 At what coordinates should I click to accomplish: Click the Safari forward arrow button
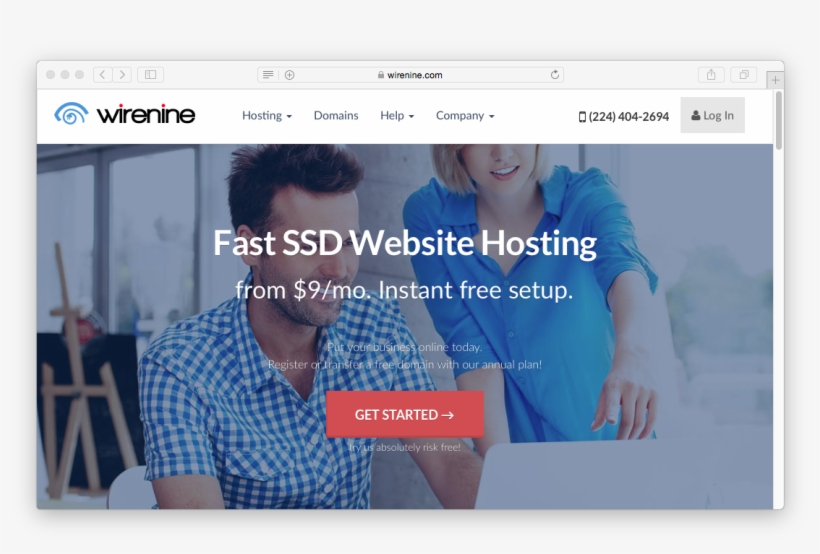[122, 75]
